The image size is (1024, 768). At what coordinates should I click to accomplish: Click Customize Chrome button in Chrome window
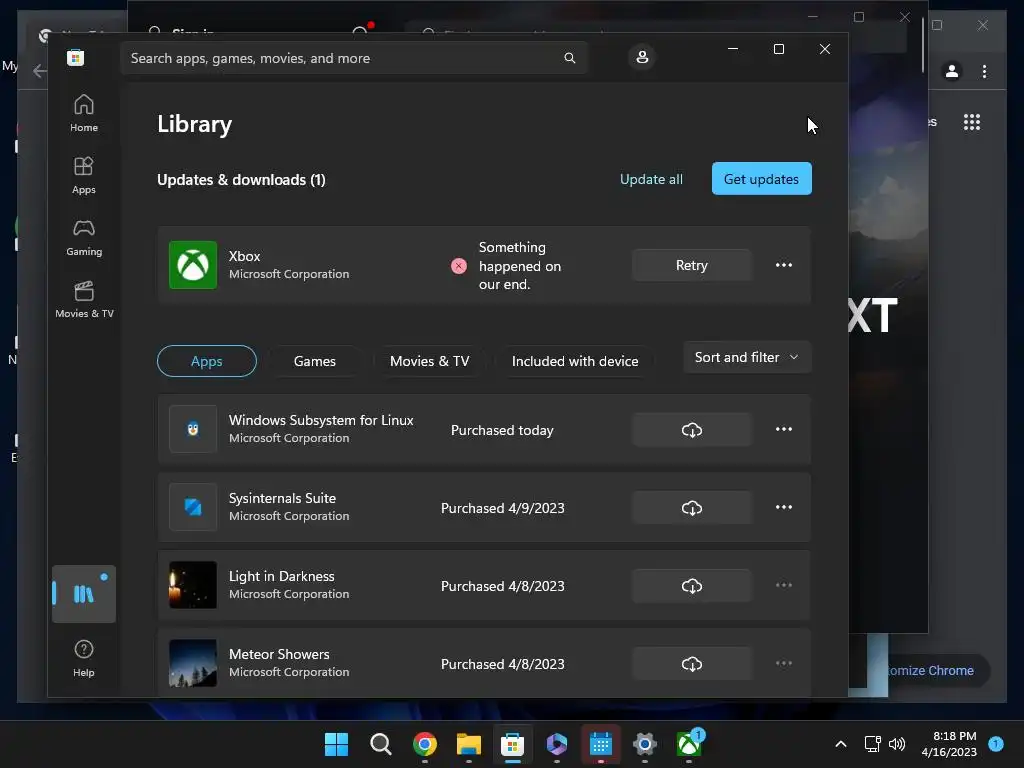[x=932, y=671]
